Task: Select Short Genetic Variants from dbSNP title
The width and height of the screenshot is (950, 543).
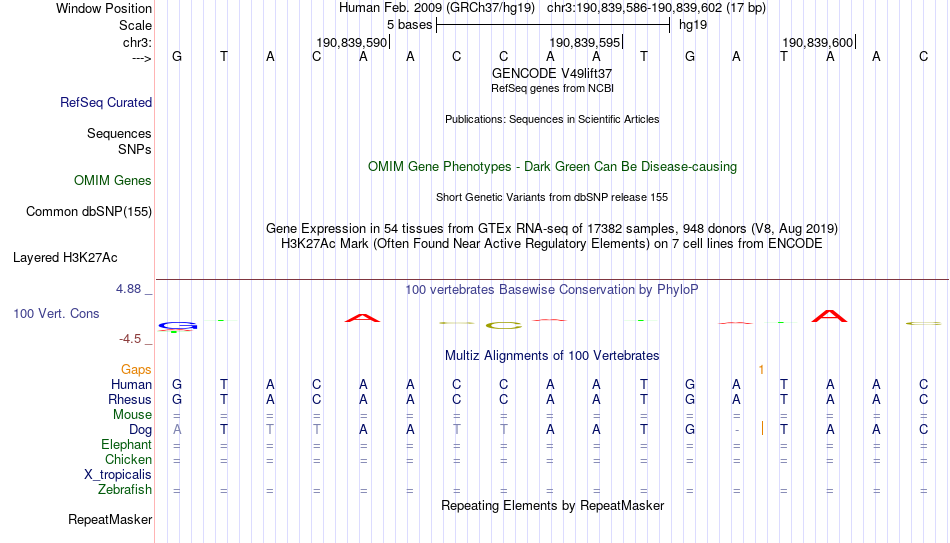Action: pos(552,197)
